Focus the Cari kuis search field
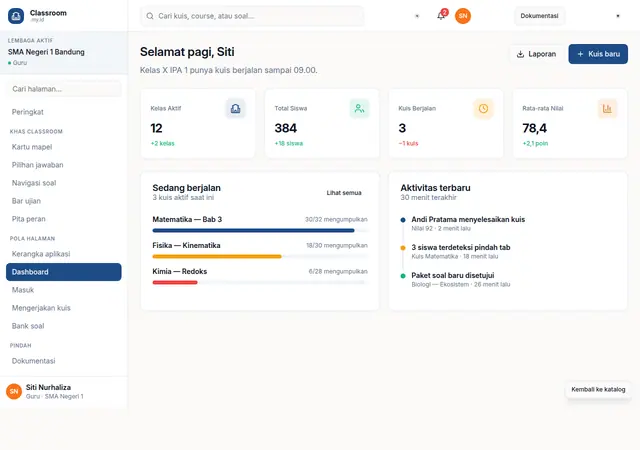 [x=252, y=16]
